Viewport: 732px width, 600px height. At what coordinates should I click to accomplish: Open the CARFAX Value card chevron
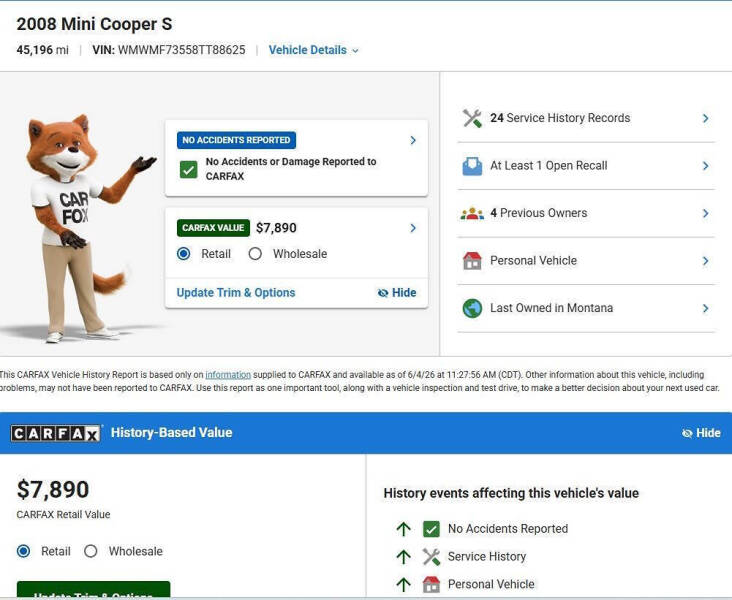tap(413, 228)
